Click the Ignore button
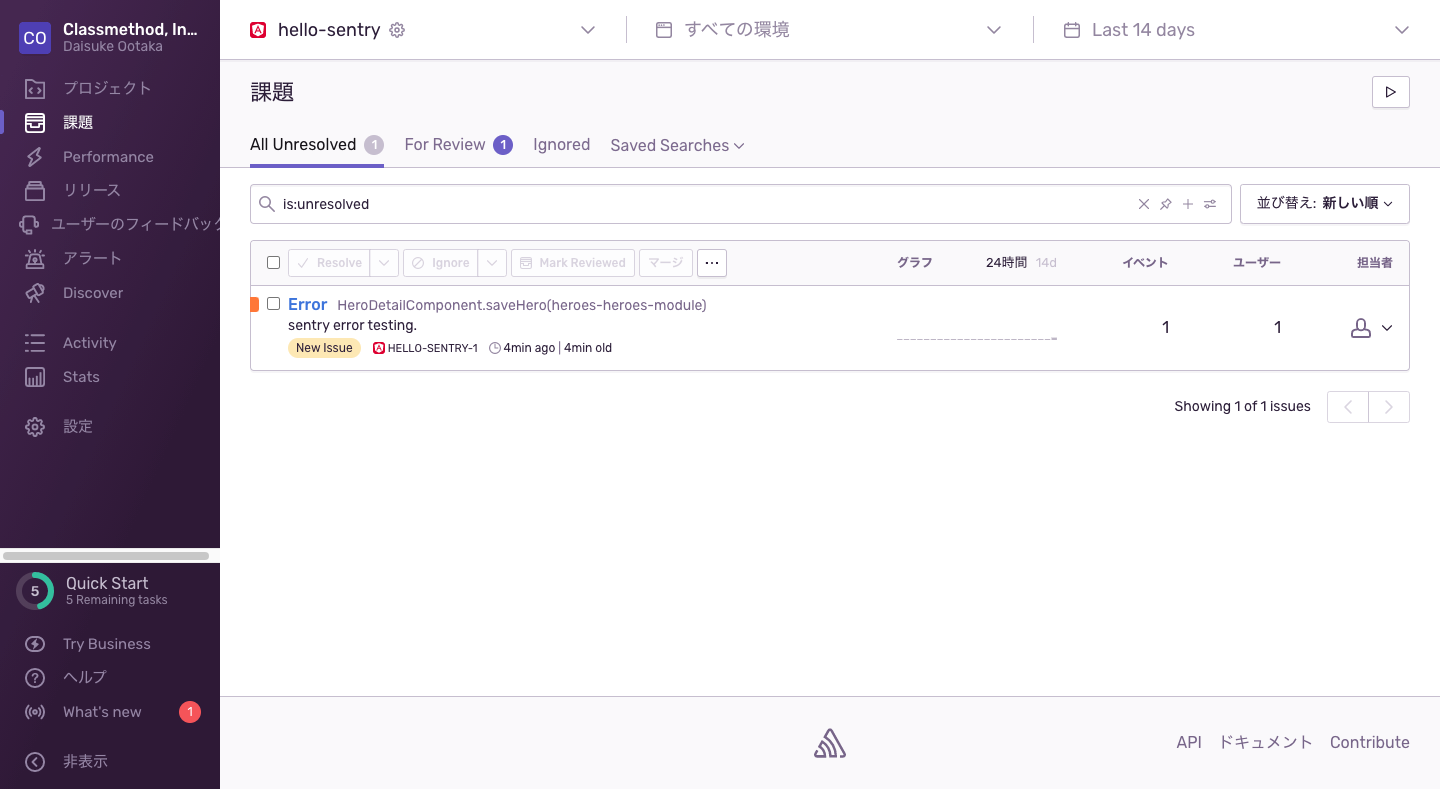The height and width of the screenshot is (789, 1440). point(440,263)
